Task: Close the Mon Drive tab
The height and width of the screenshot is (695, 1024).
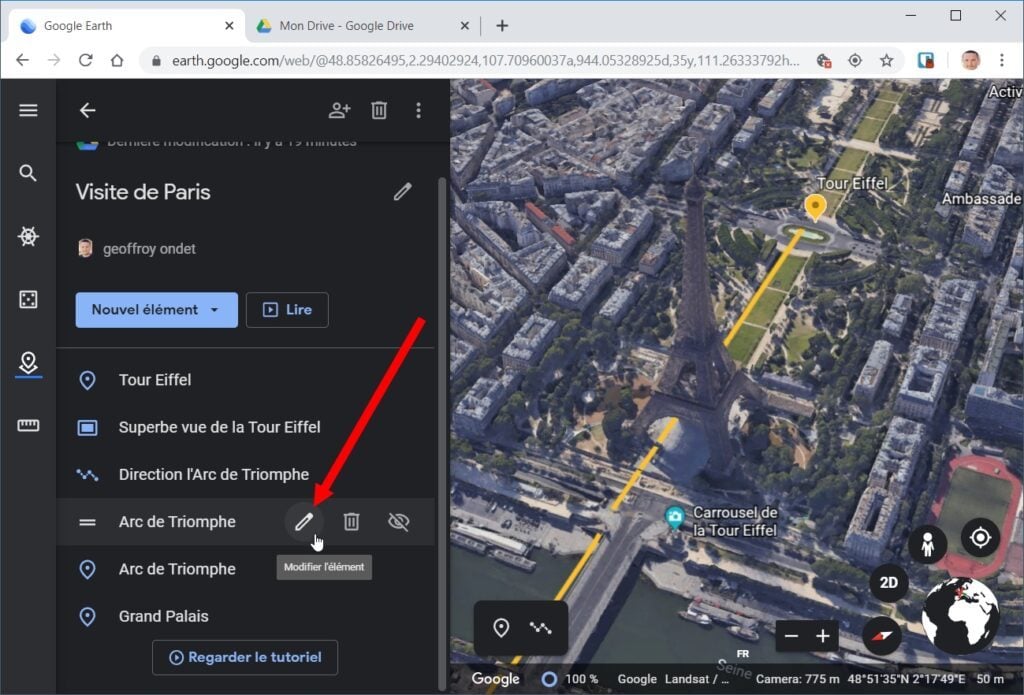Action: tap(464, 26)
